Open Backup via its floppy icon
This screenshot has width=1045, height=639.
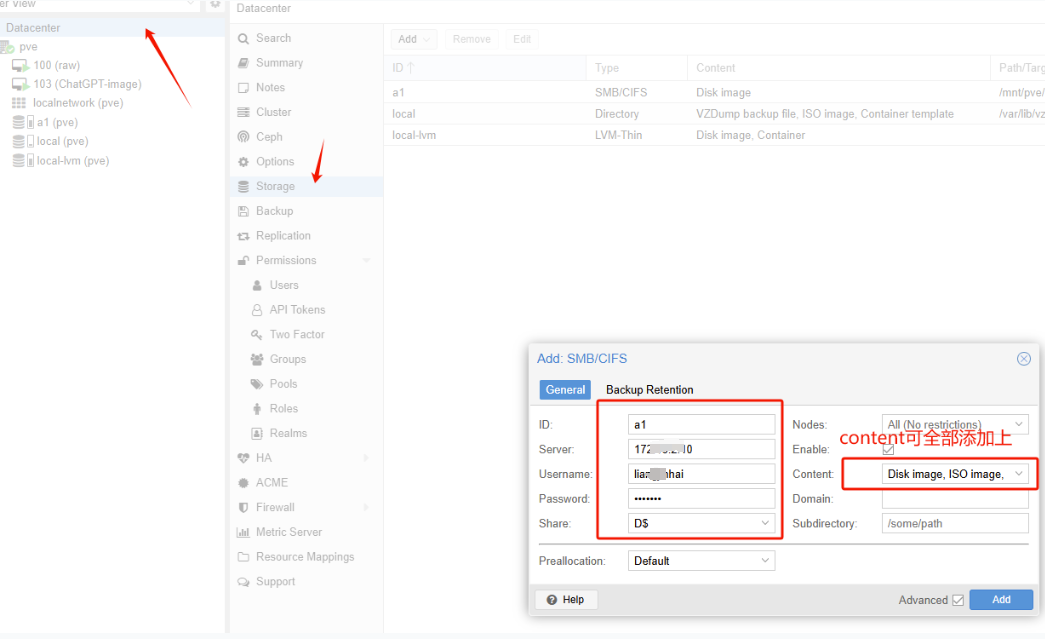click(243, 211)
